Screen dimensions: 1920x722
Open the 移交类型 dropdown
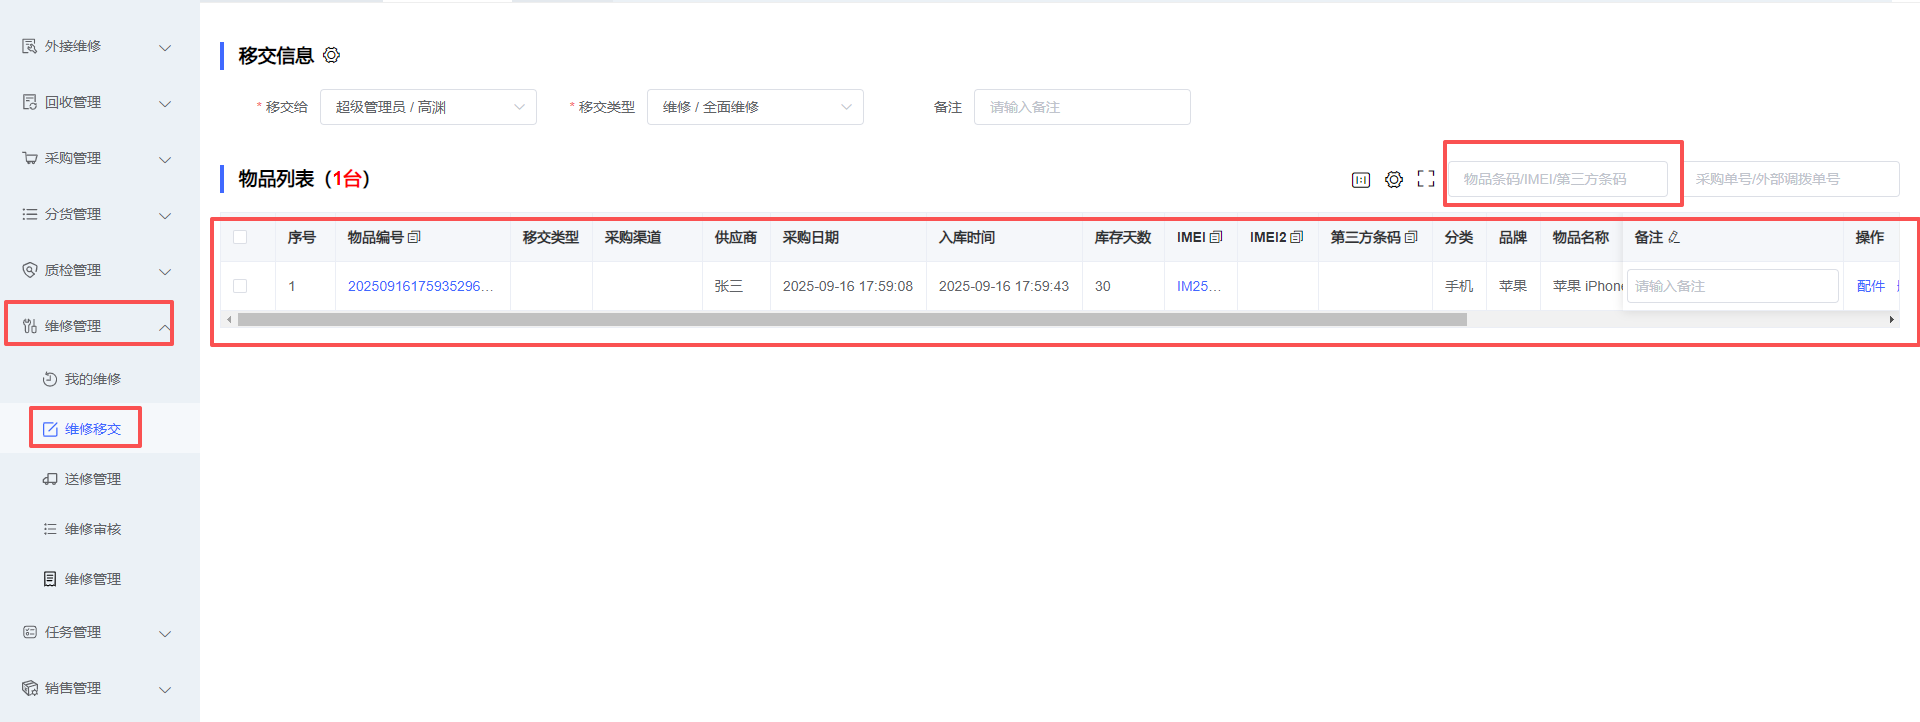755,107
